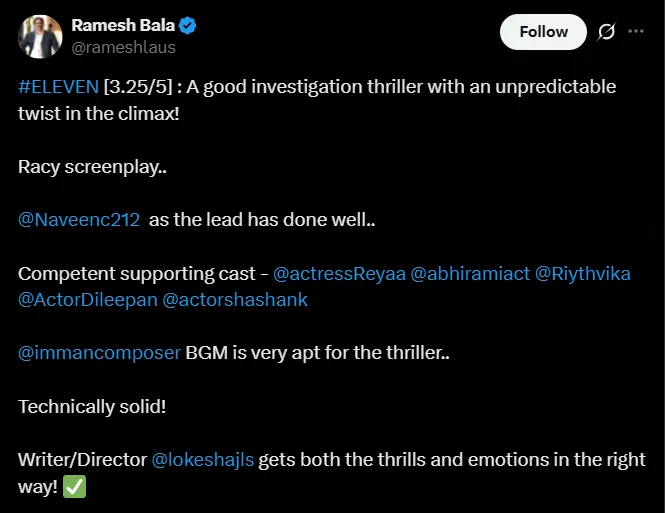The height and width of the screenshot is (513, 665).
Task: Click the "Racy screenplay.." text line
Action: [92, 167]
